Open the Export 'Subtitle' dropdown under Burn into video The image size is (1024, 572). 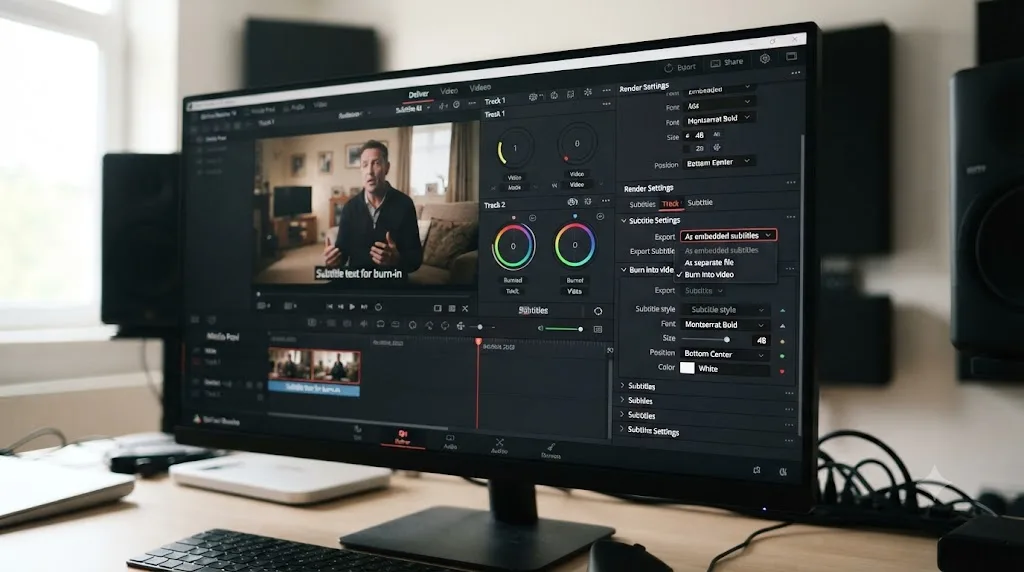tap(703, 291)
